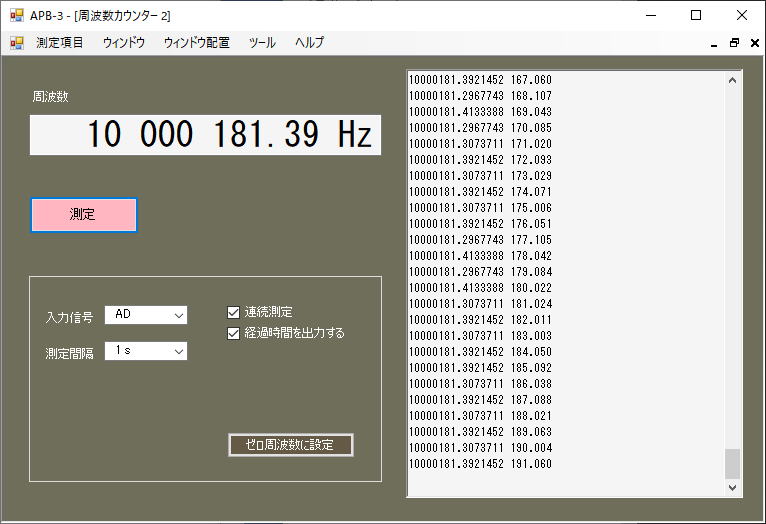Click the pink 測定 button
766x524 pixels.
pos(84,215)
